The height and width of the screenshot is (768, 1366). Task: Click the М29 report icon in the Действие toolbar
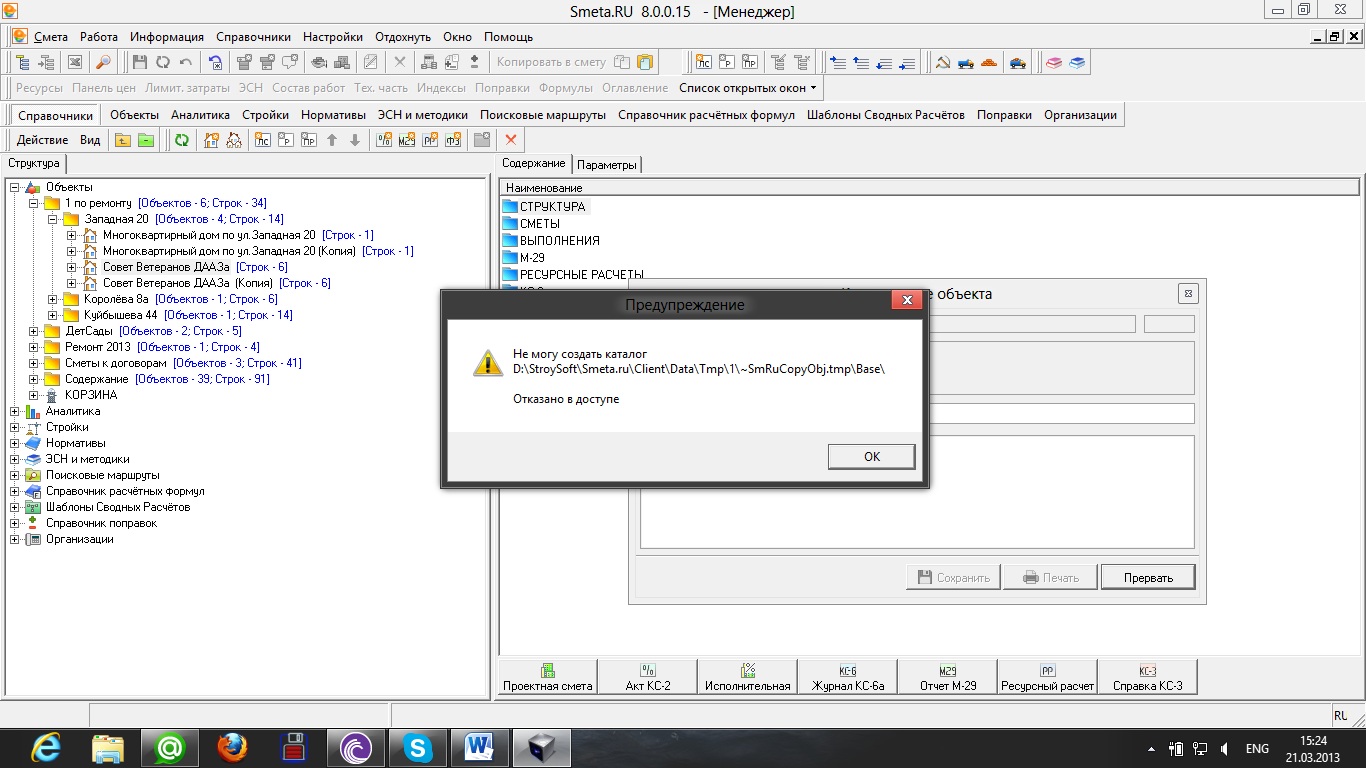coord(407,141)
